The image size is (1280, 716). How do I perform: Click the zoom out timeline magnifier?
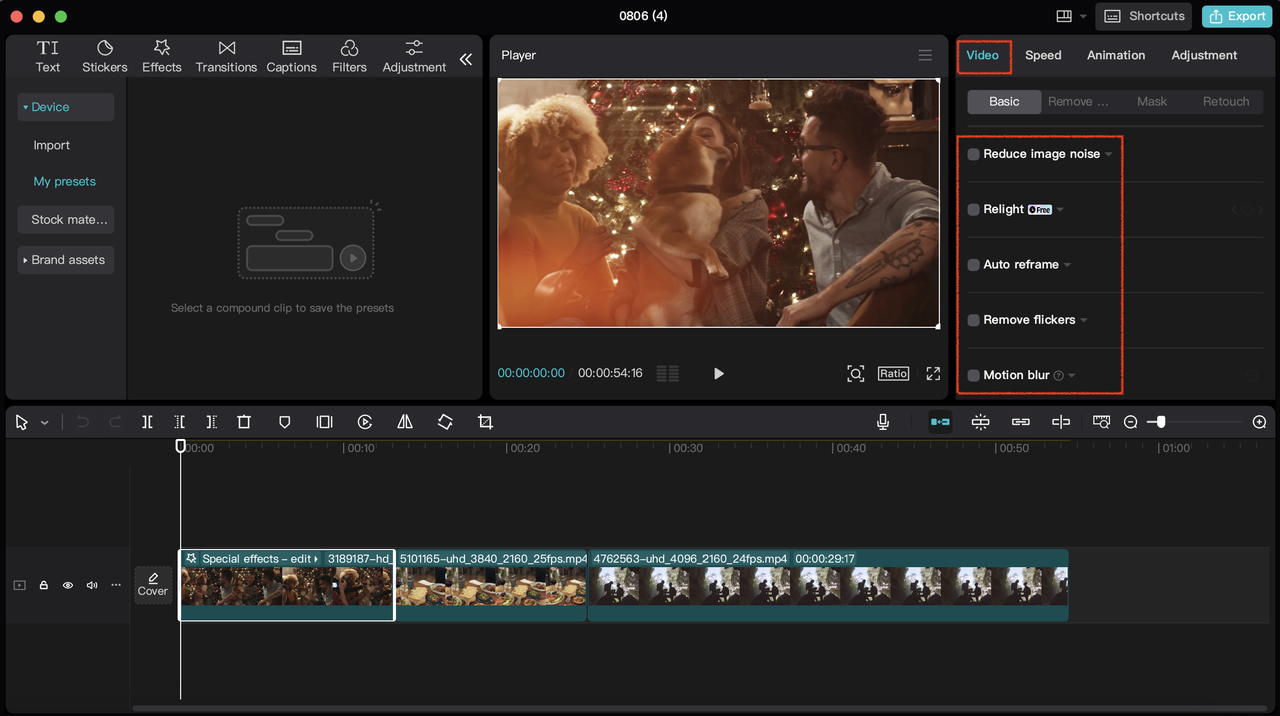(x=1131, y=422)
